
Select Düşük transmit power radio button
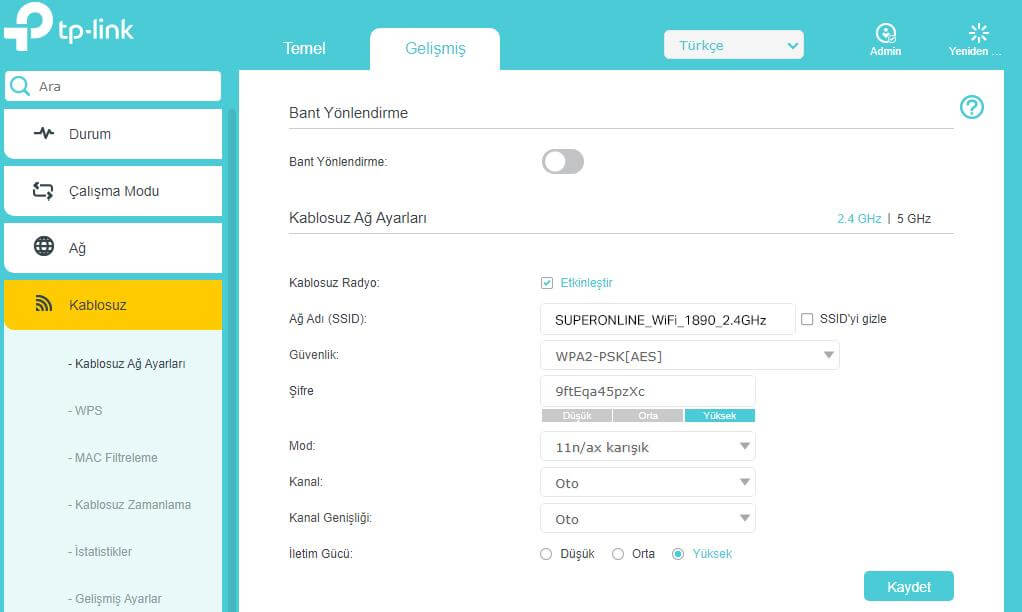[x=546, y=554]
